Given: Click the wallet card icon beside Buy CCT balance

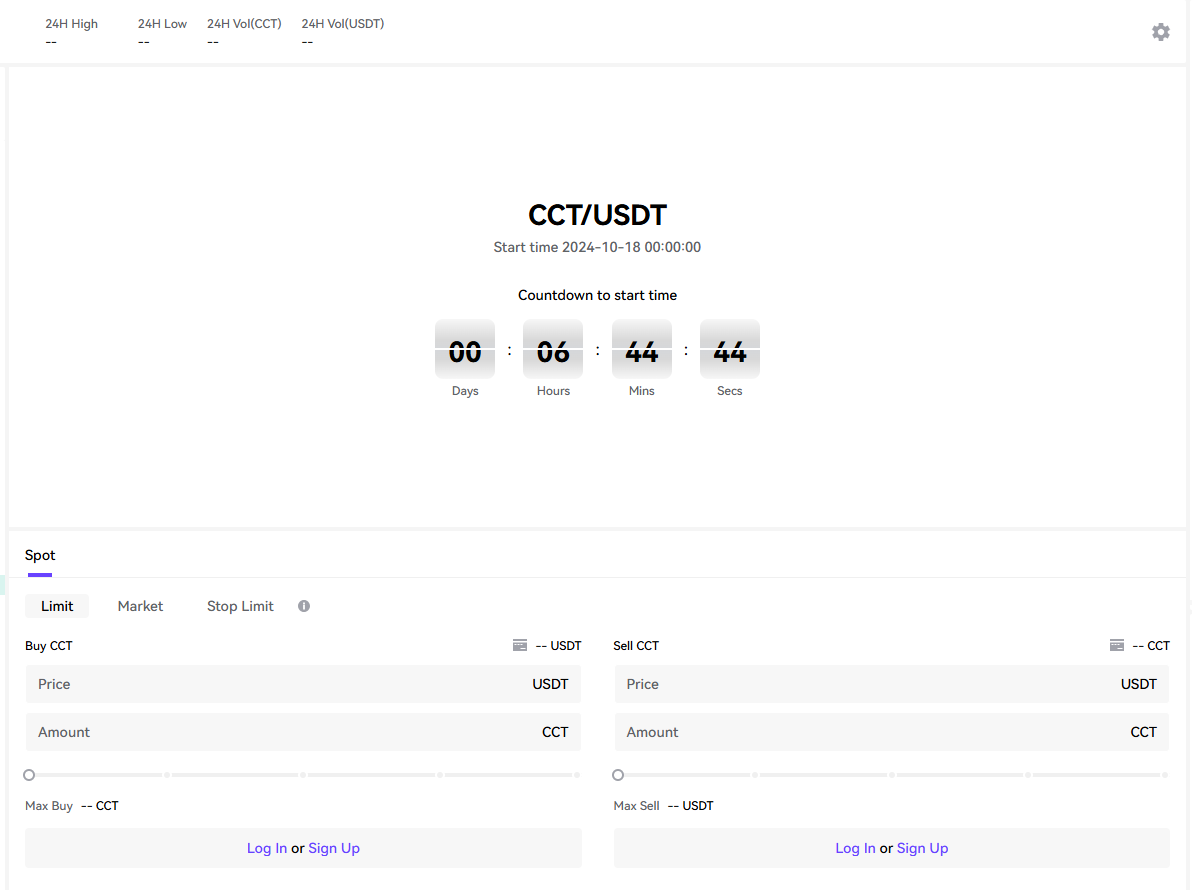Looking at the screenshot, I should (520, 645).
